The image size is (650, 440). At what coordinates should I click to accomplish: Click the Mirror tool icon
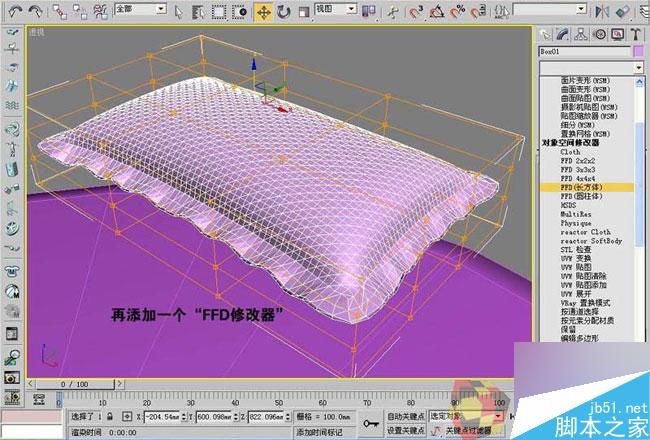tap(602, 12)
